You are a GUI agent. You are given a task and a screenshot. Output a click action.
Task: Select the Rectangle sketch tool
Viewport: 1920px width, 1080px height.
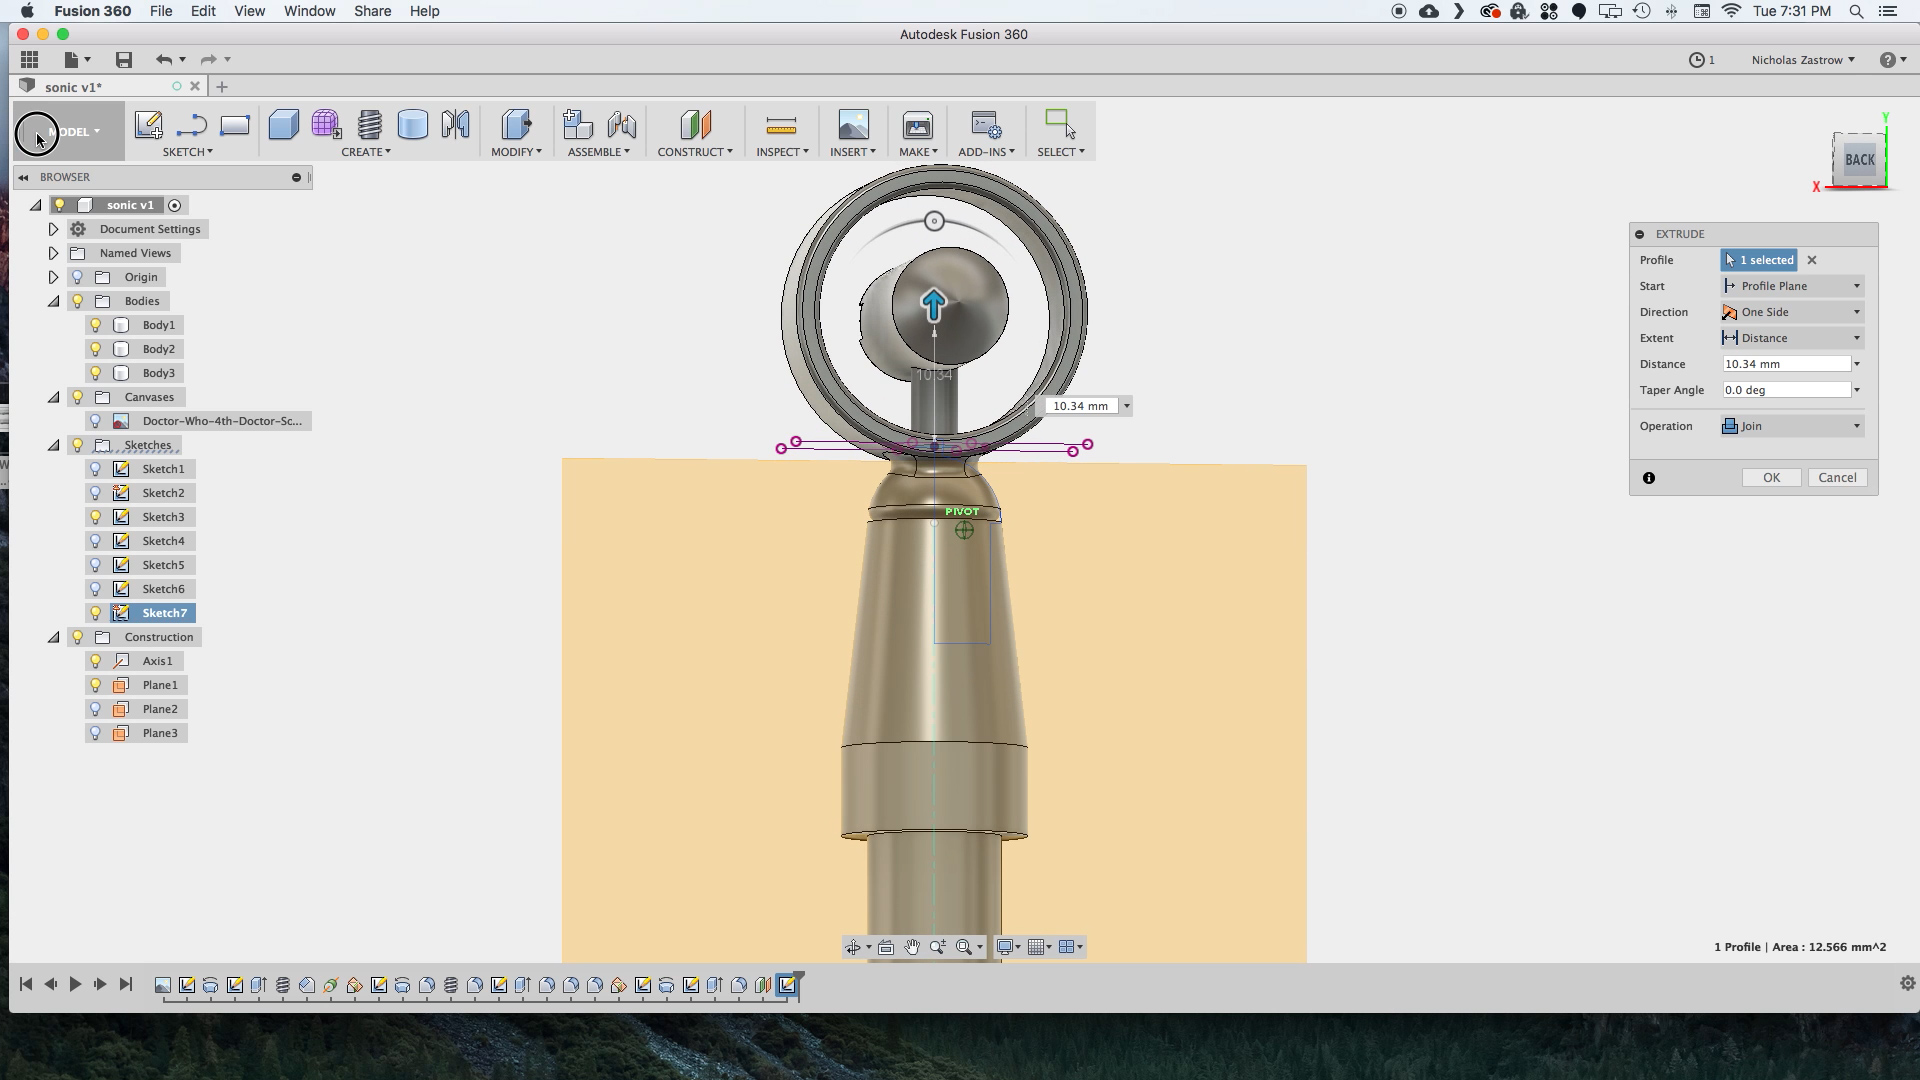(235, 125)
